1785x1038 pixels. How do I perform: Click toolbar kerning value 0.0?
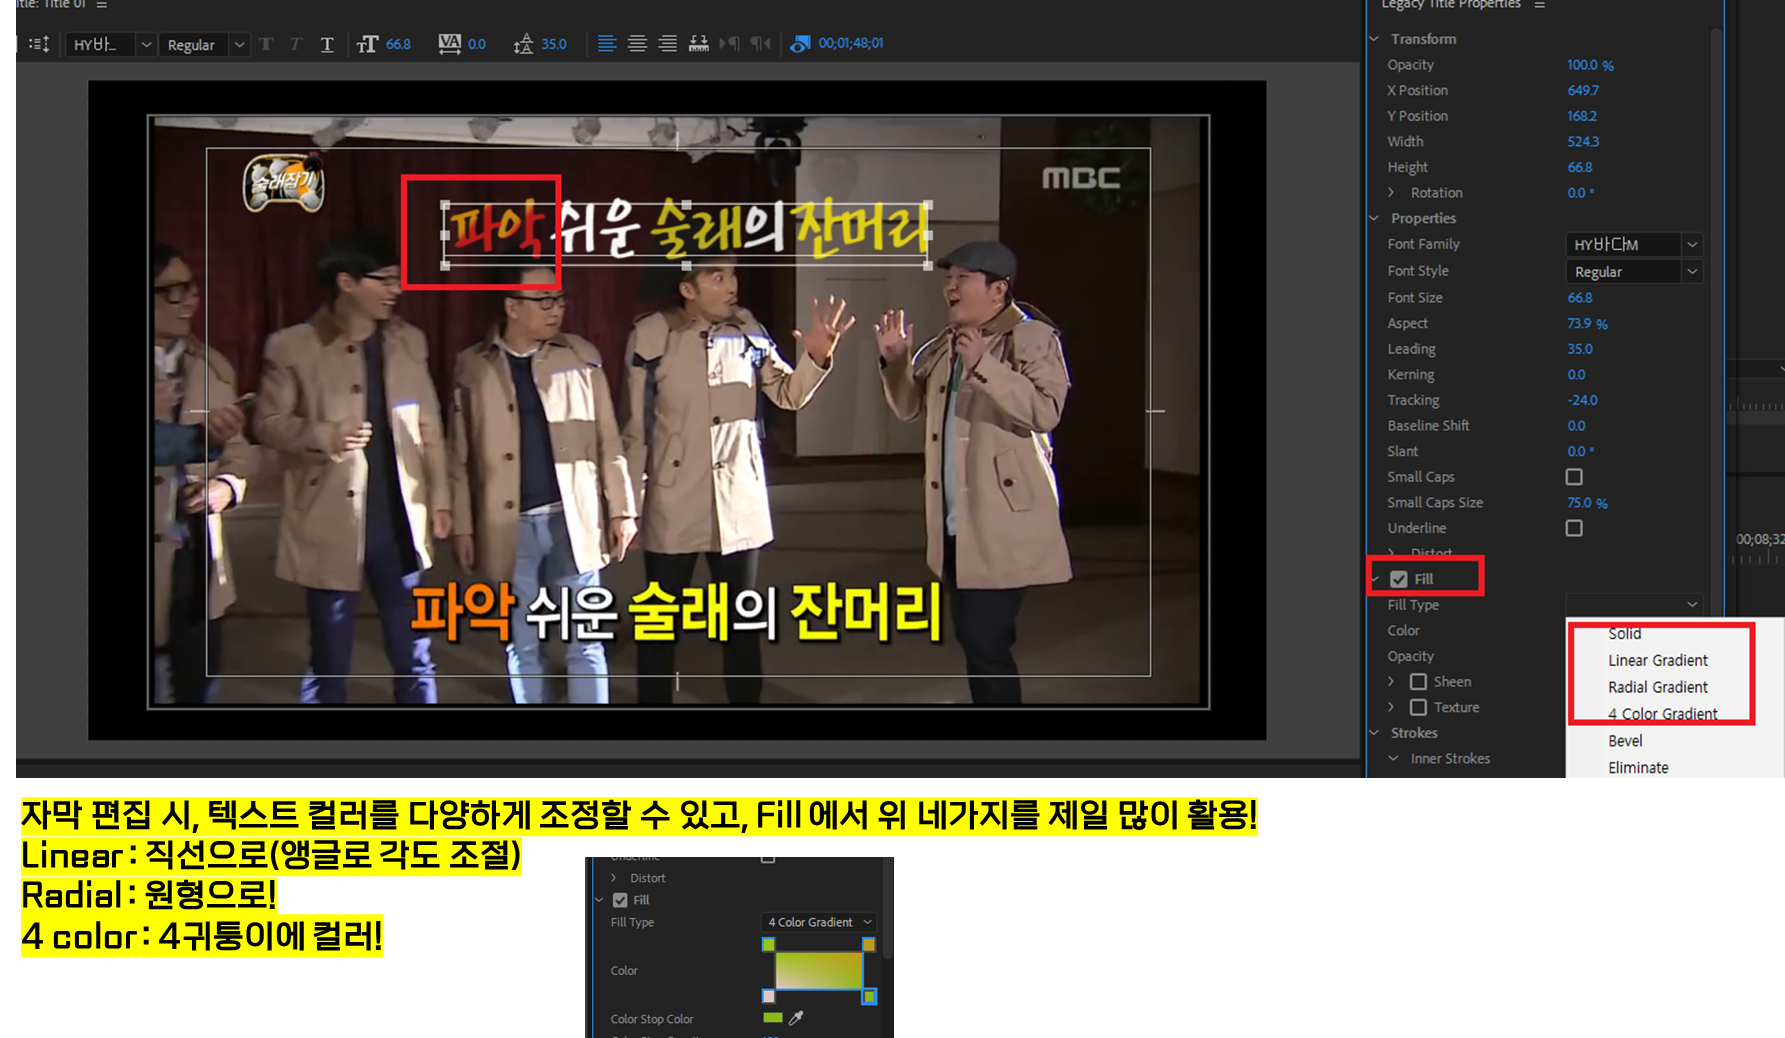[x=477, y=44]
